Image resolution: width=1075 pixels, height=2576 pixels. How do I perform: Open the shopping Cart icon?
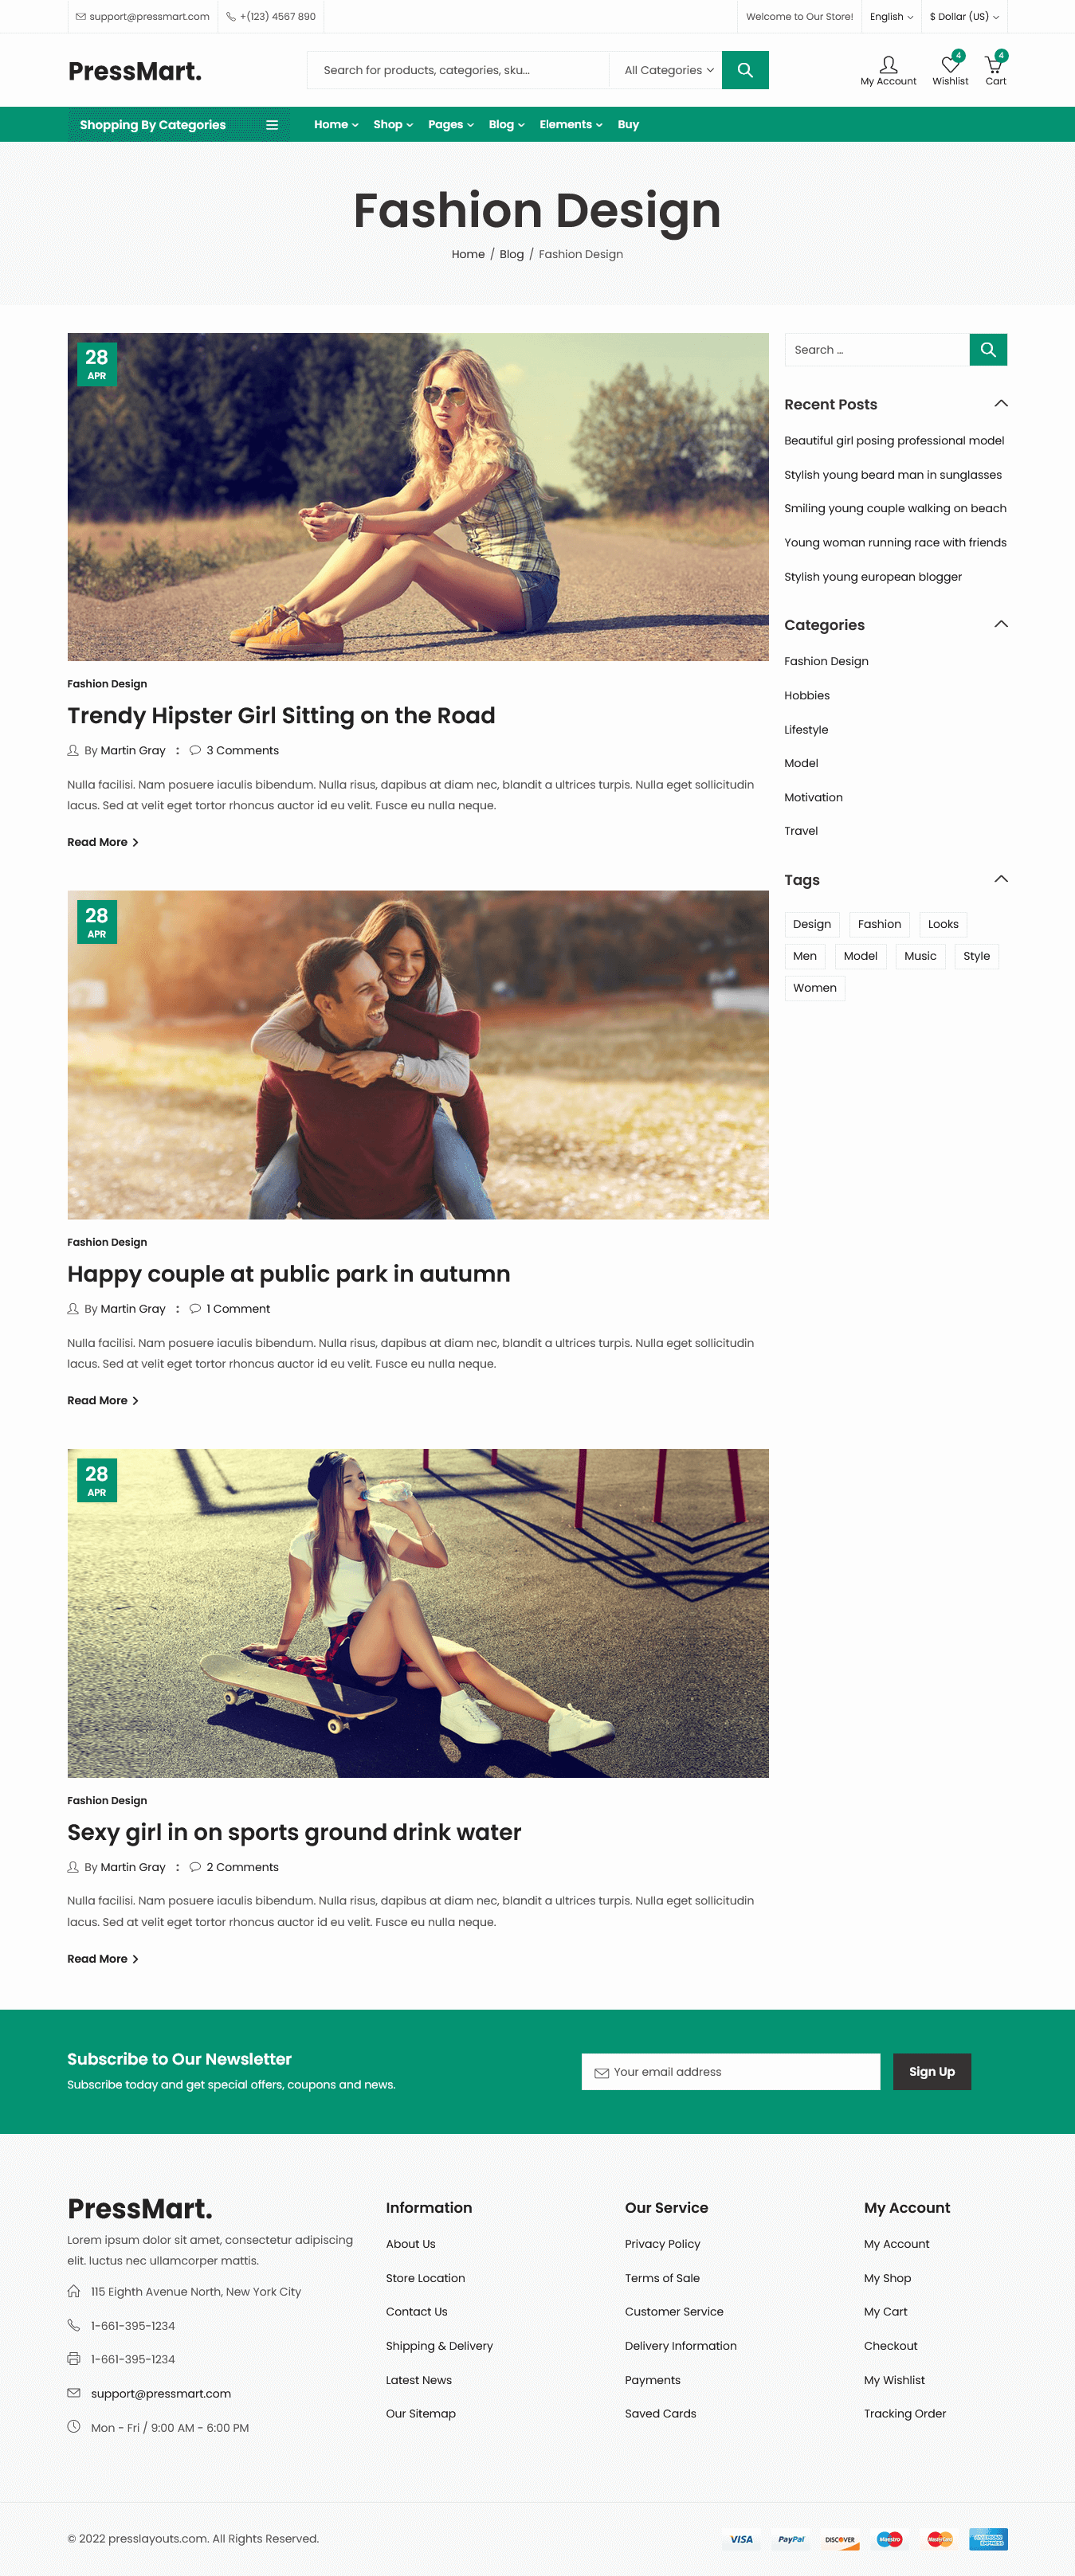pos(994,65)
